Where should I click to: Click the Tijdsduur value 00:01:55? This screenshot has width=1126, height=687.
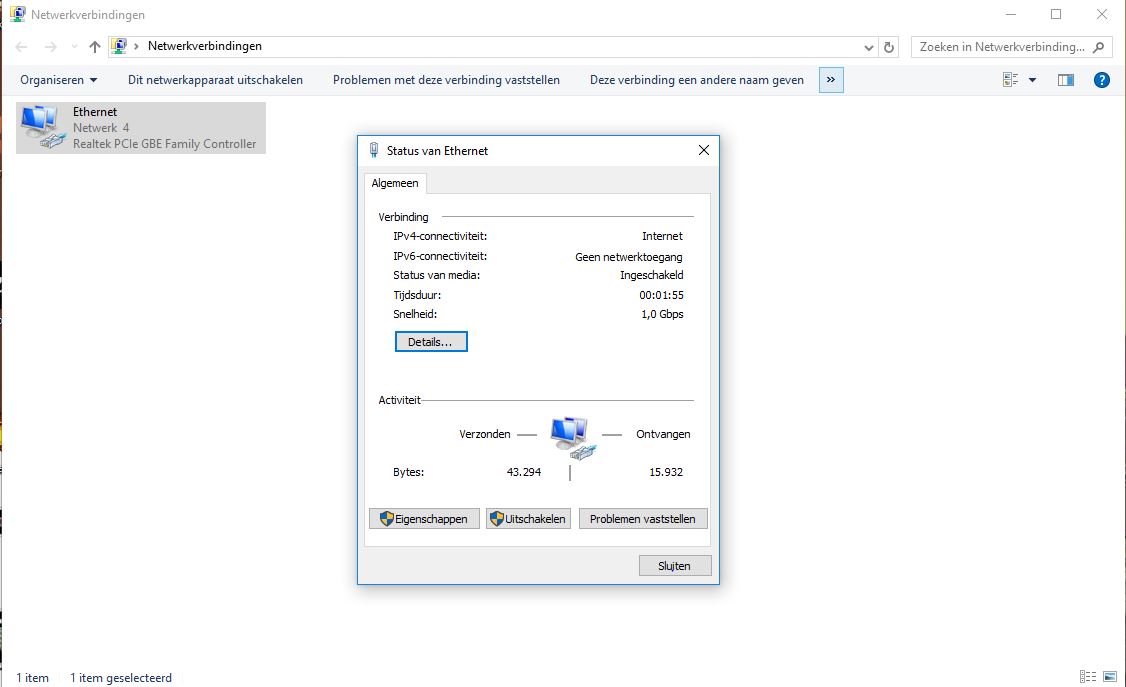click(661, 295)
